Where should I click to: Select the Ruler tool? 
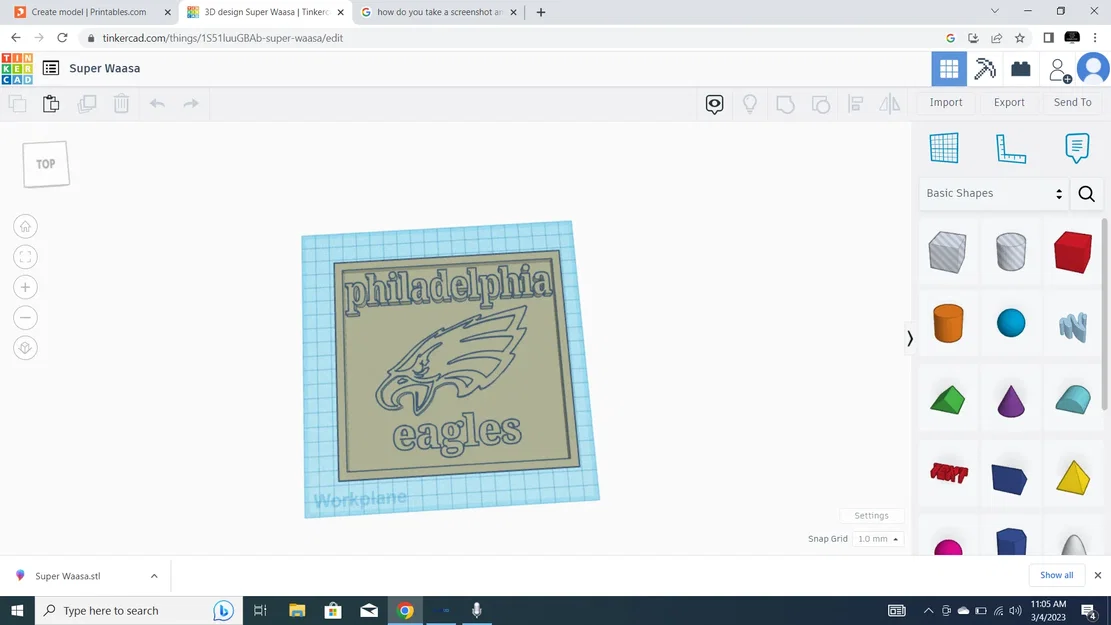coord(1010,148)
